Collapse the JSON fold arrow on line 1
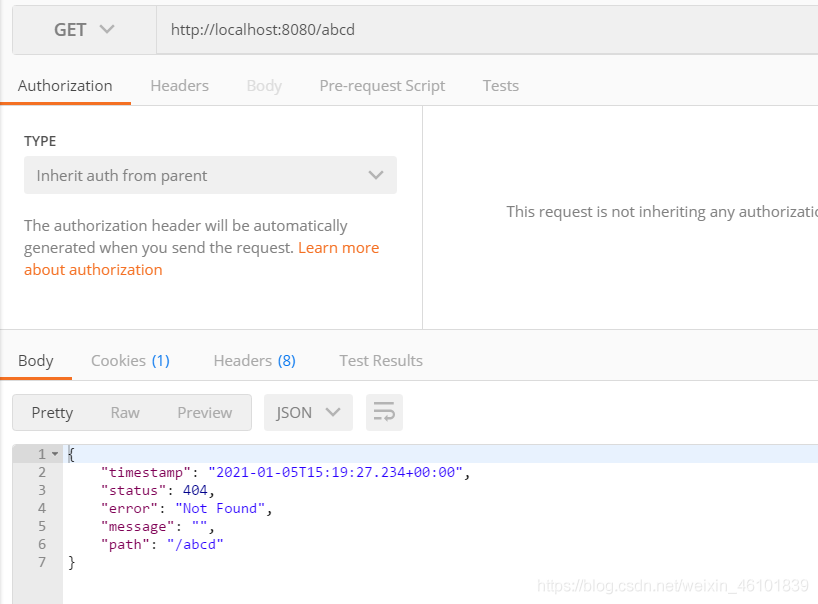Image resolution: width=818 pixels, height=604 pixels. click(55, 454)
